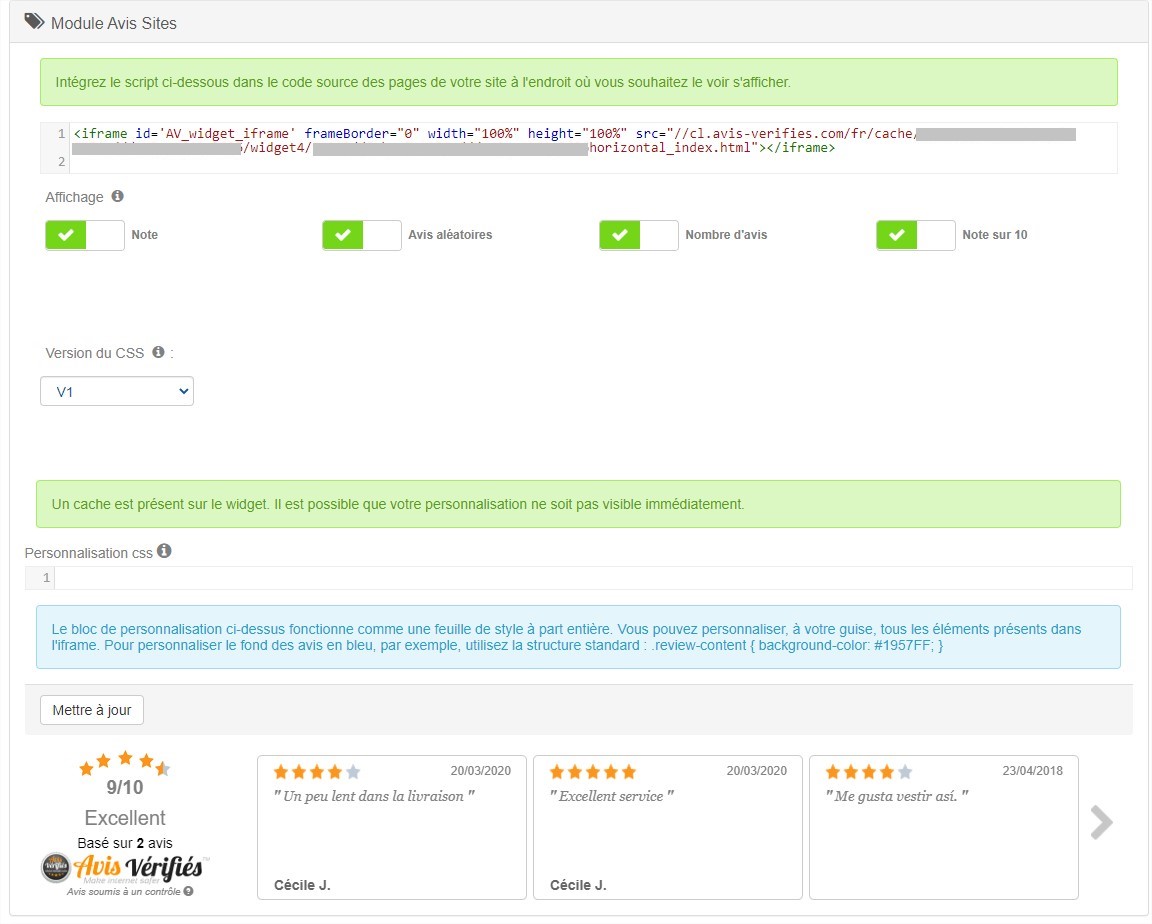Click the info icon beside "Personnalisation css"

point(164,550)
